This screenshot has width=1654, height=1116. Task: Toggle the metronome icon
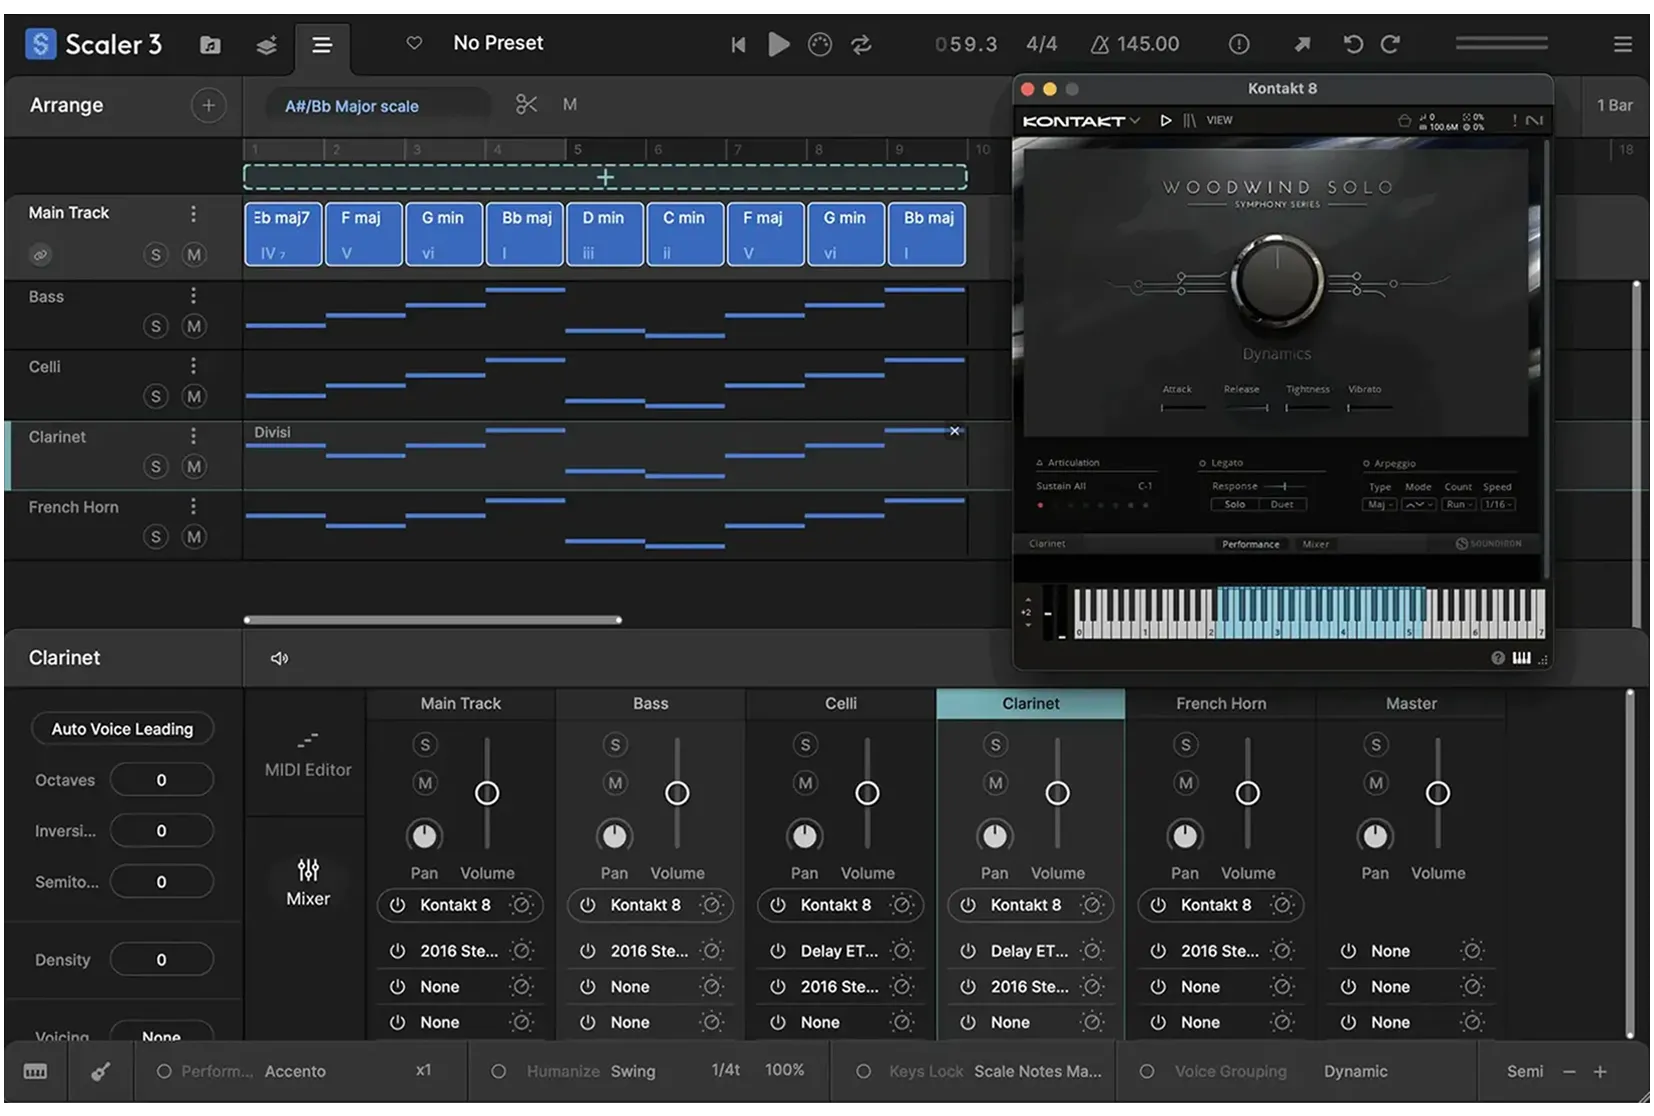(x=820, y=44)
